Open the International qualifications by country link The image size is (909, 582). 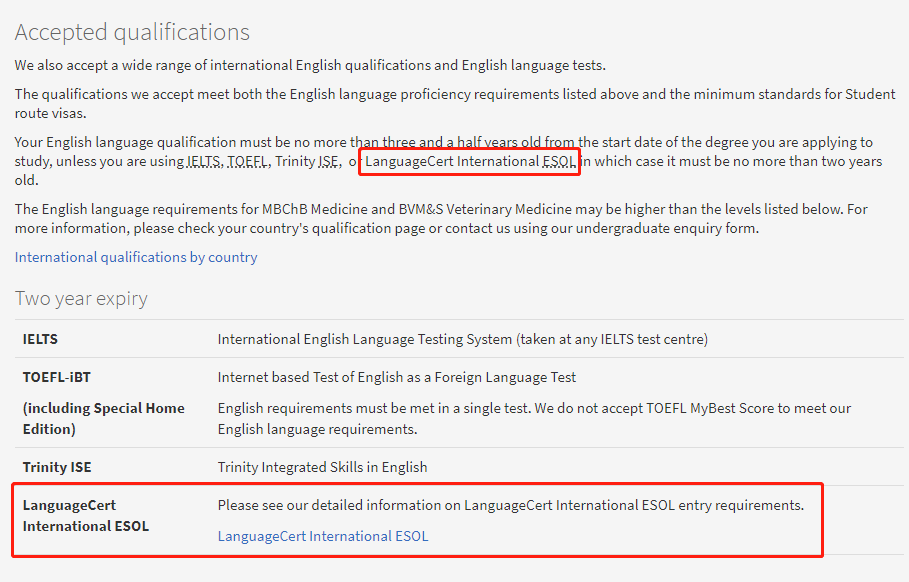pyautogui.click(x=136, y=257)
